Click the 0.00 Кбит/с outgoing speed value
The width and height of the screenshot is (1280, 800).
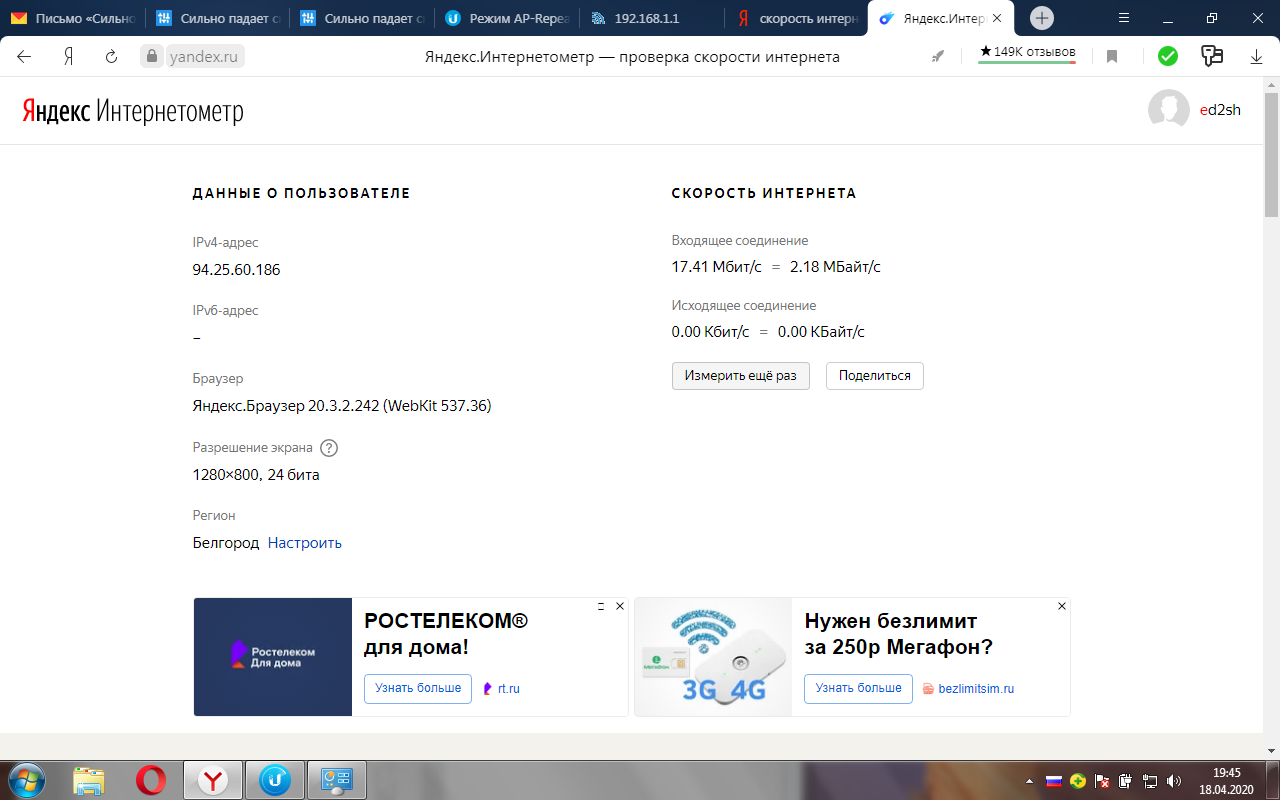click(x=711, y=332)
